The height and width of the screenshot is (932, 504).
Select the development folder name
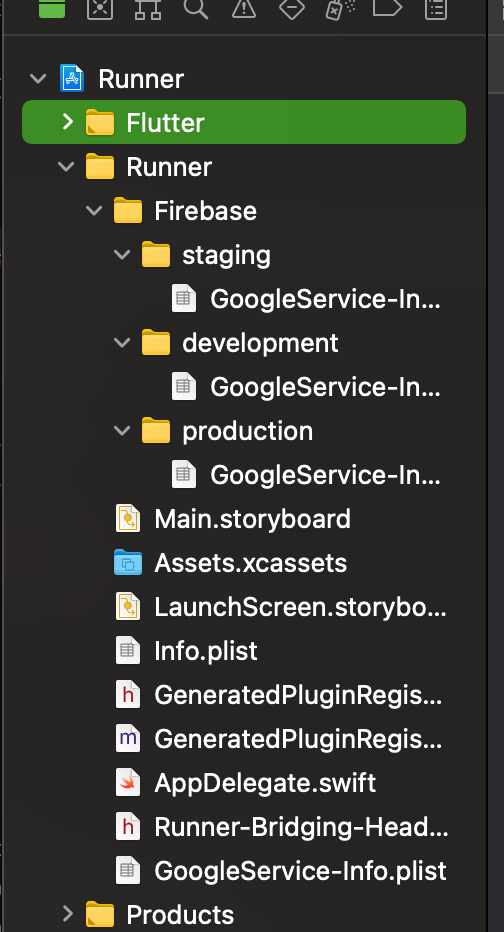260,343
